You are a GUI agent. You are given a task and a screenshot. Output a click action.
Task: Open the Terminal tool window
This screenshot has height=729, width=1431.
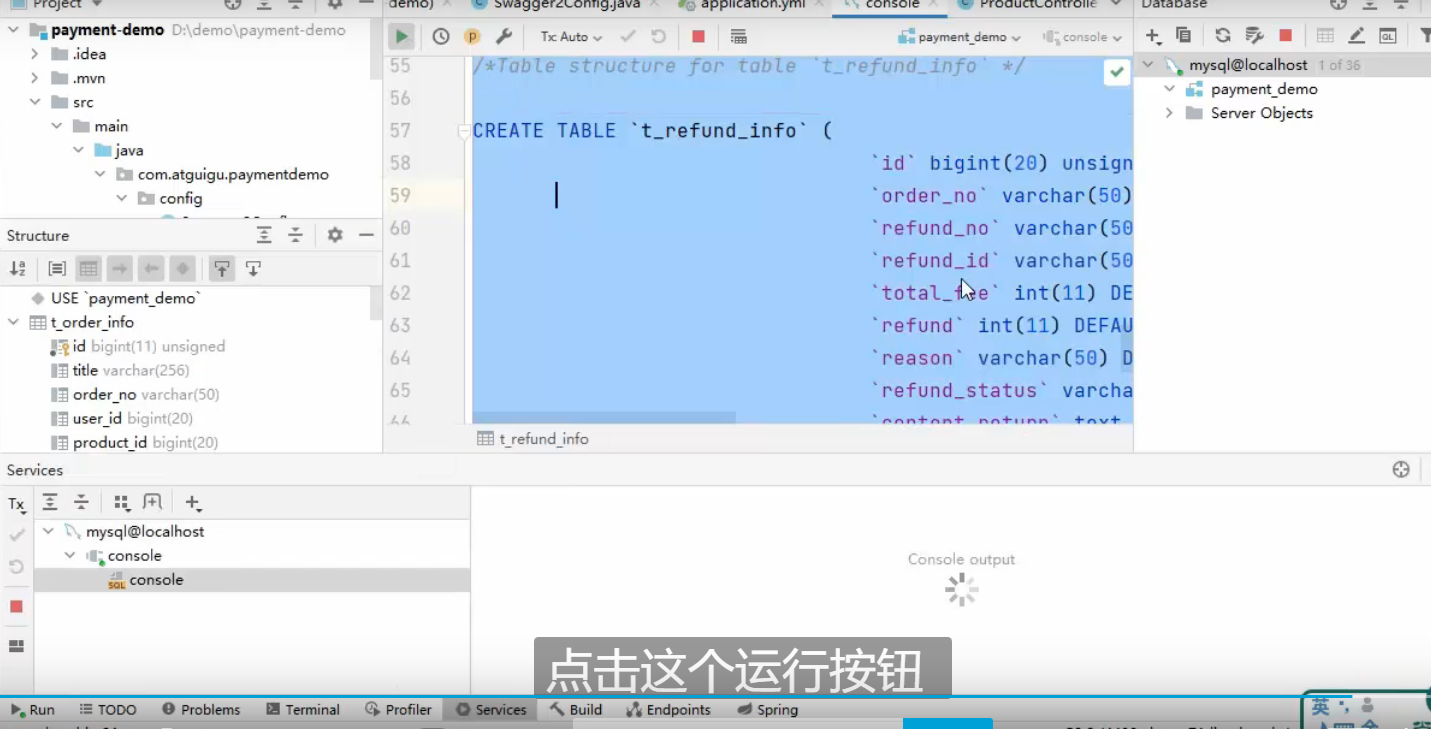pos(303,709)
